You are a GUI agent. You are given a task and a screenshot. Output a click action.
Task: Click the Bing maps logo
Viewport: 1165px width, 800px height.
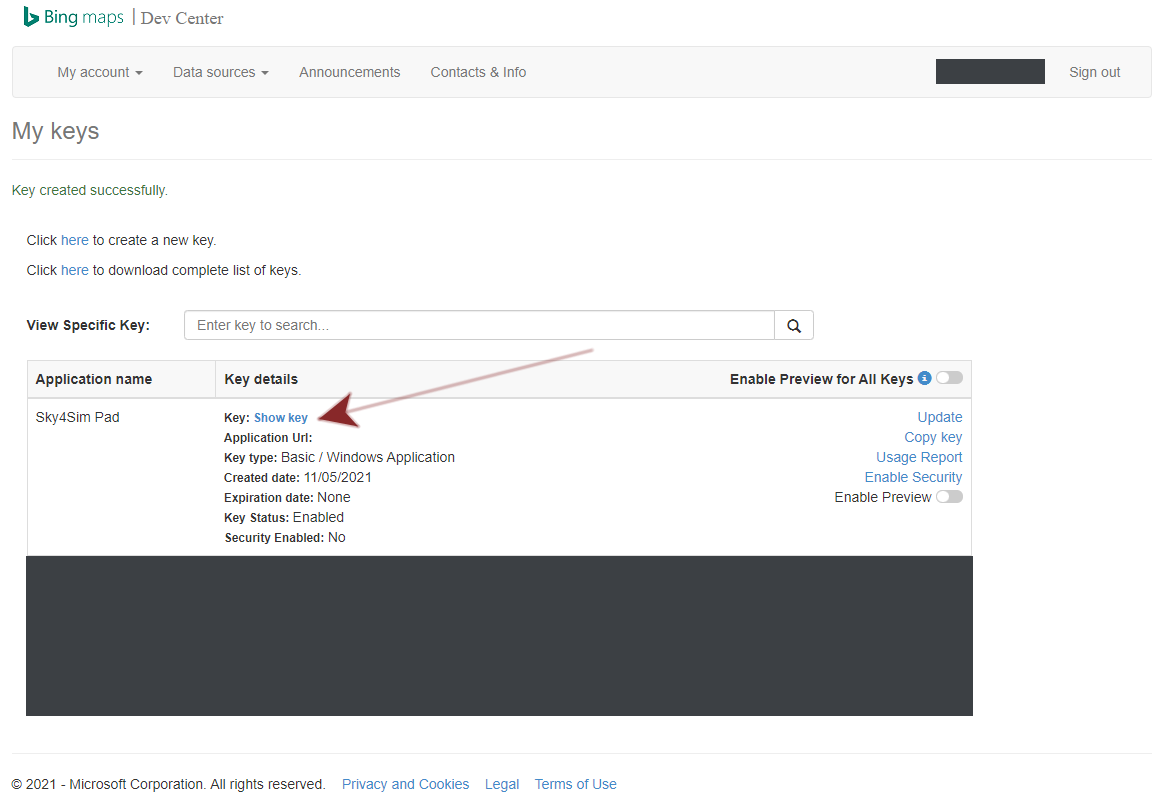pyautogui.click(x=74, y=17)
